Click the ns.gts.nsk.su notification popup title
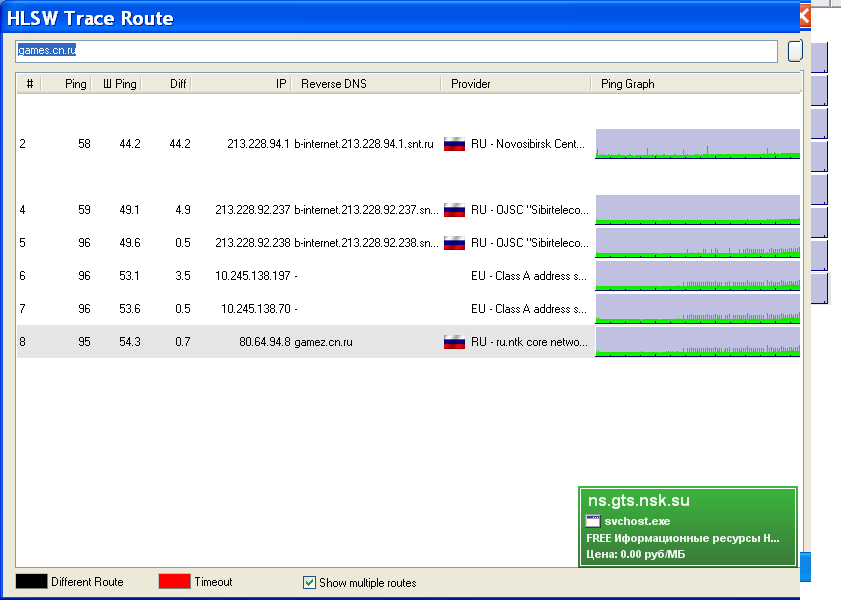The width and height of the screenshot is (841, 600). pyautogui.click(x=639, y=501)
